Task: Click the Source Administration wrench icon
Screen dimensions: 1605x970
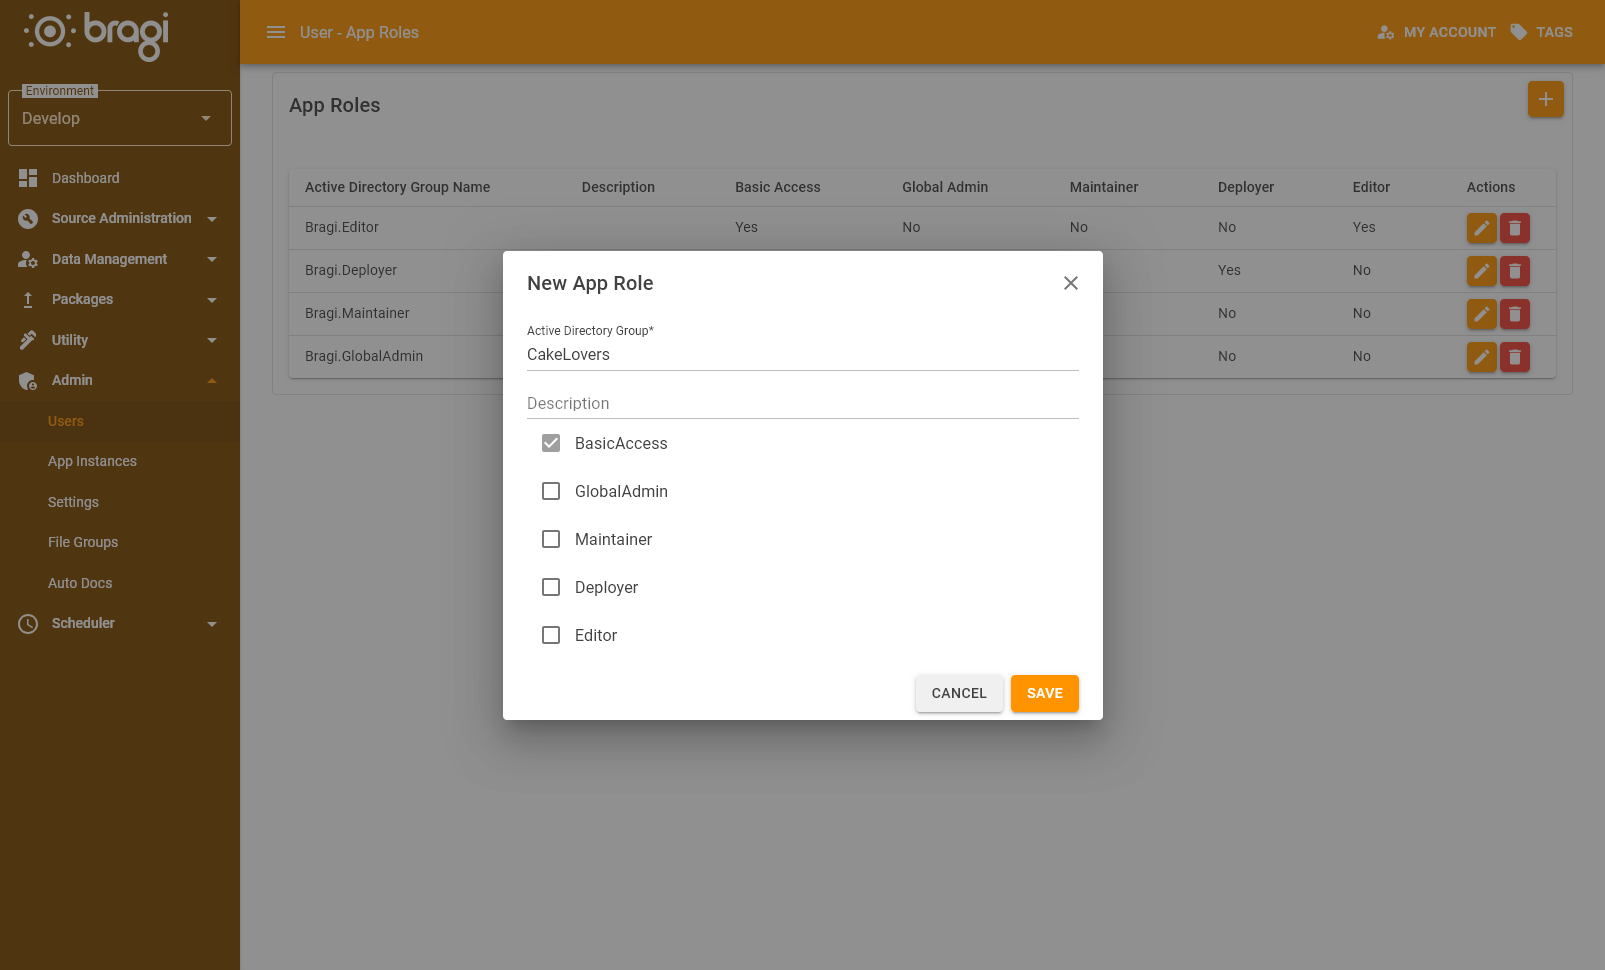Action: tap(28, 218)
